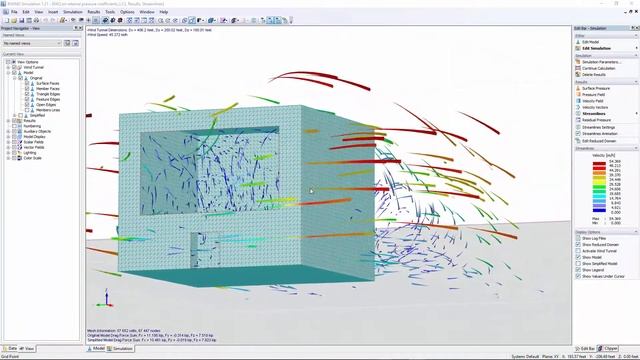This screenshot has width=640, height=360.
Task: Click the Simulation Parameters icon
Action: coord(578,62)
